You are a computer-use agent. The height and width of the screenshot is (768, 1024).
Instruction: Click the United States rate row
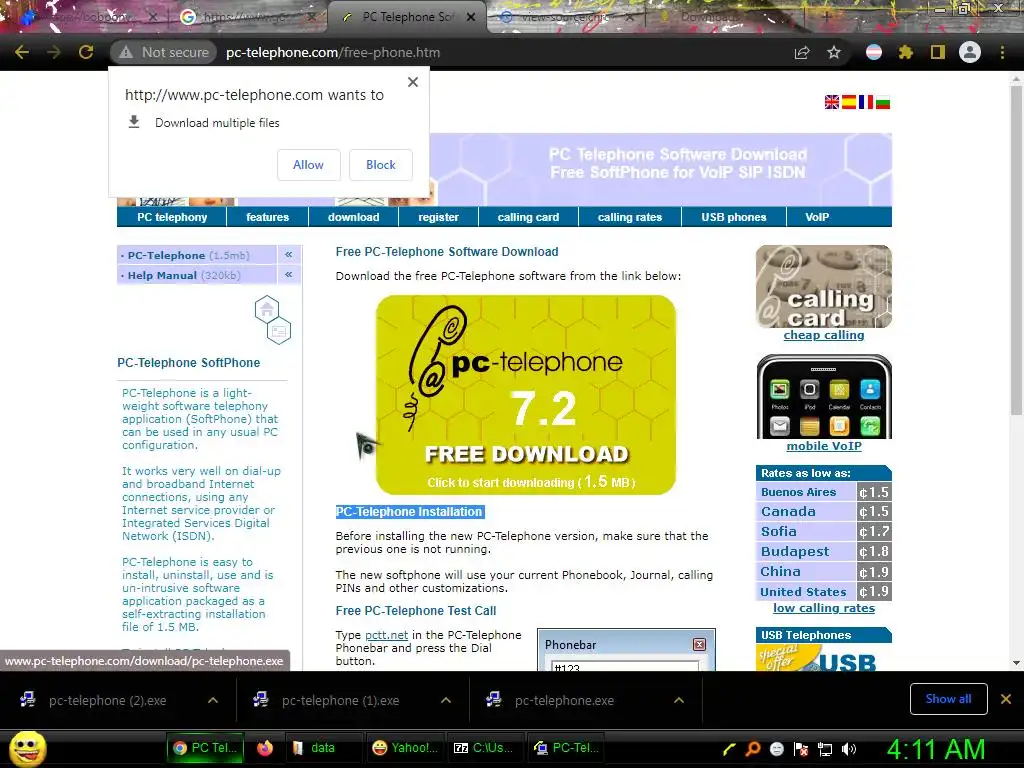[x=824, y=592]
